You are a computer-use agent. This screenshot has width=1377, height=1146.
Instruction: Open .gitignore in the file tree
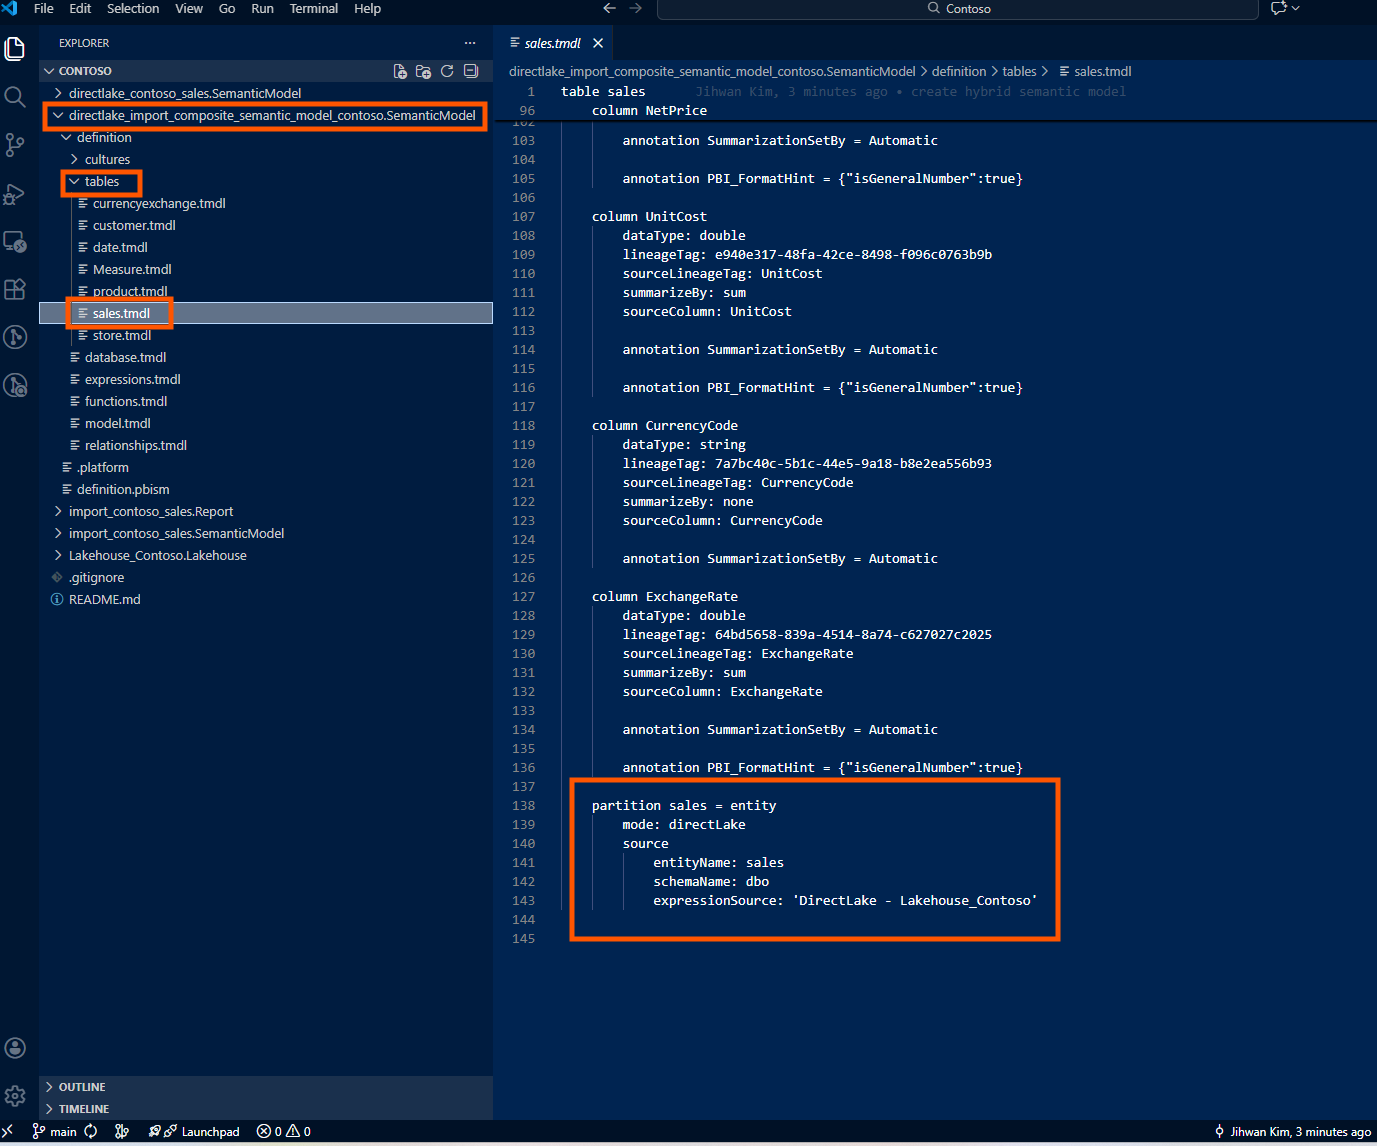(266, 577)
